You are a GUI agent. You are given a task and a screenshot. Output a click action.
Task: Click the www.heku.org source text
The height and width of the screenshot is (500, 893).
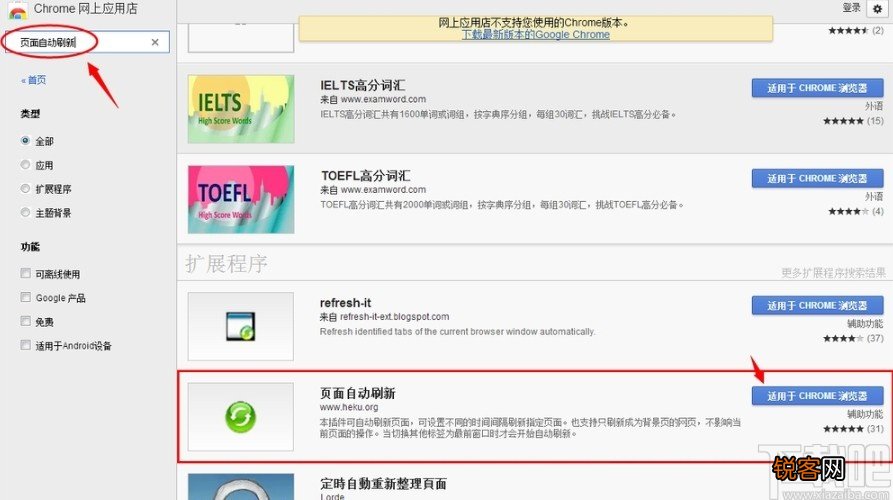click(x=349, y=407)
